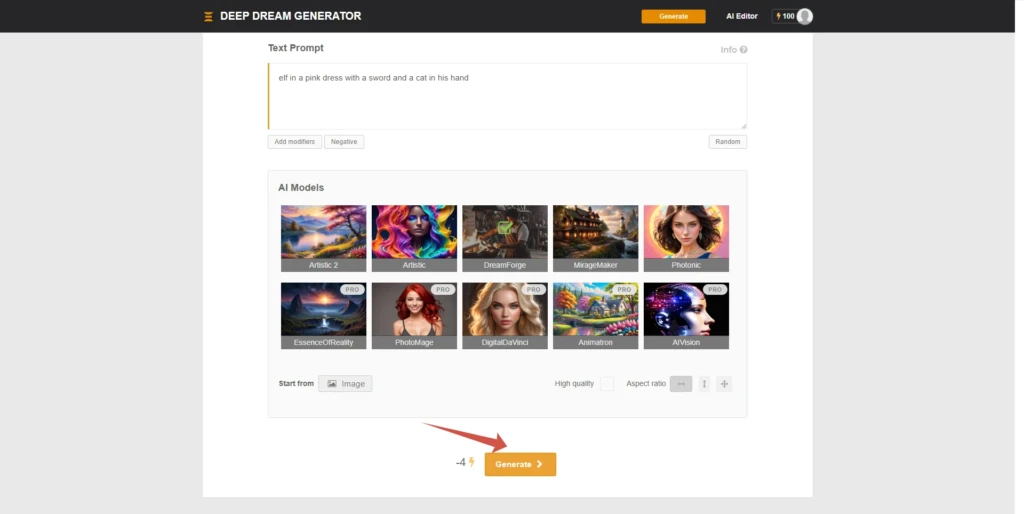The height and width of the screenshot is (514, 1024).
Task: Click the Add modifiers button
Action: tap(295, 142)
